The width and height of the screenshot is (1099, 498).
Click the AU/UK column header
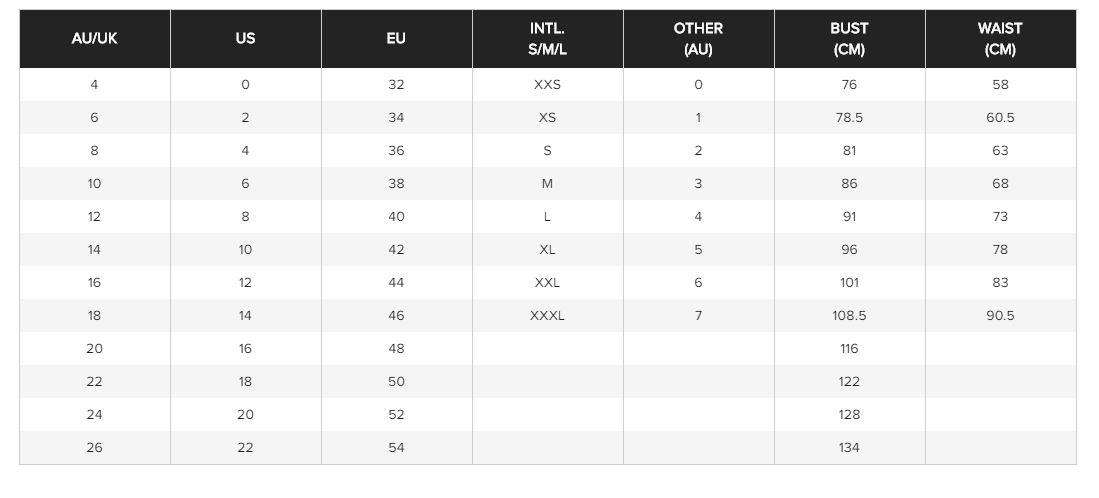[x=95, y=39]
